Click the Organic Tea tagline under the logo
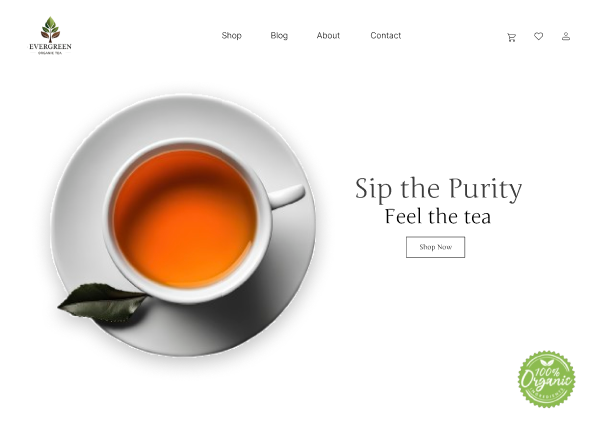This screenshot has width=597, height=426. [50, 53]
